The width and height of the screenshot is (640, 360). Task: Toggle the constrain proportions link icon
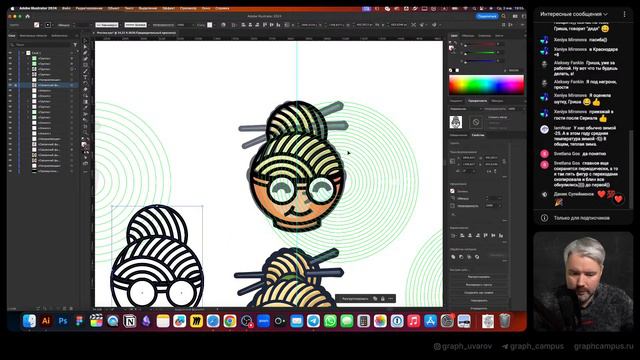pos(504,161)
